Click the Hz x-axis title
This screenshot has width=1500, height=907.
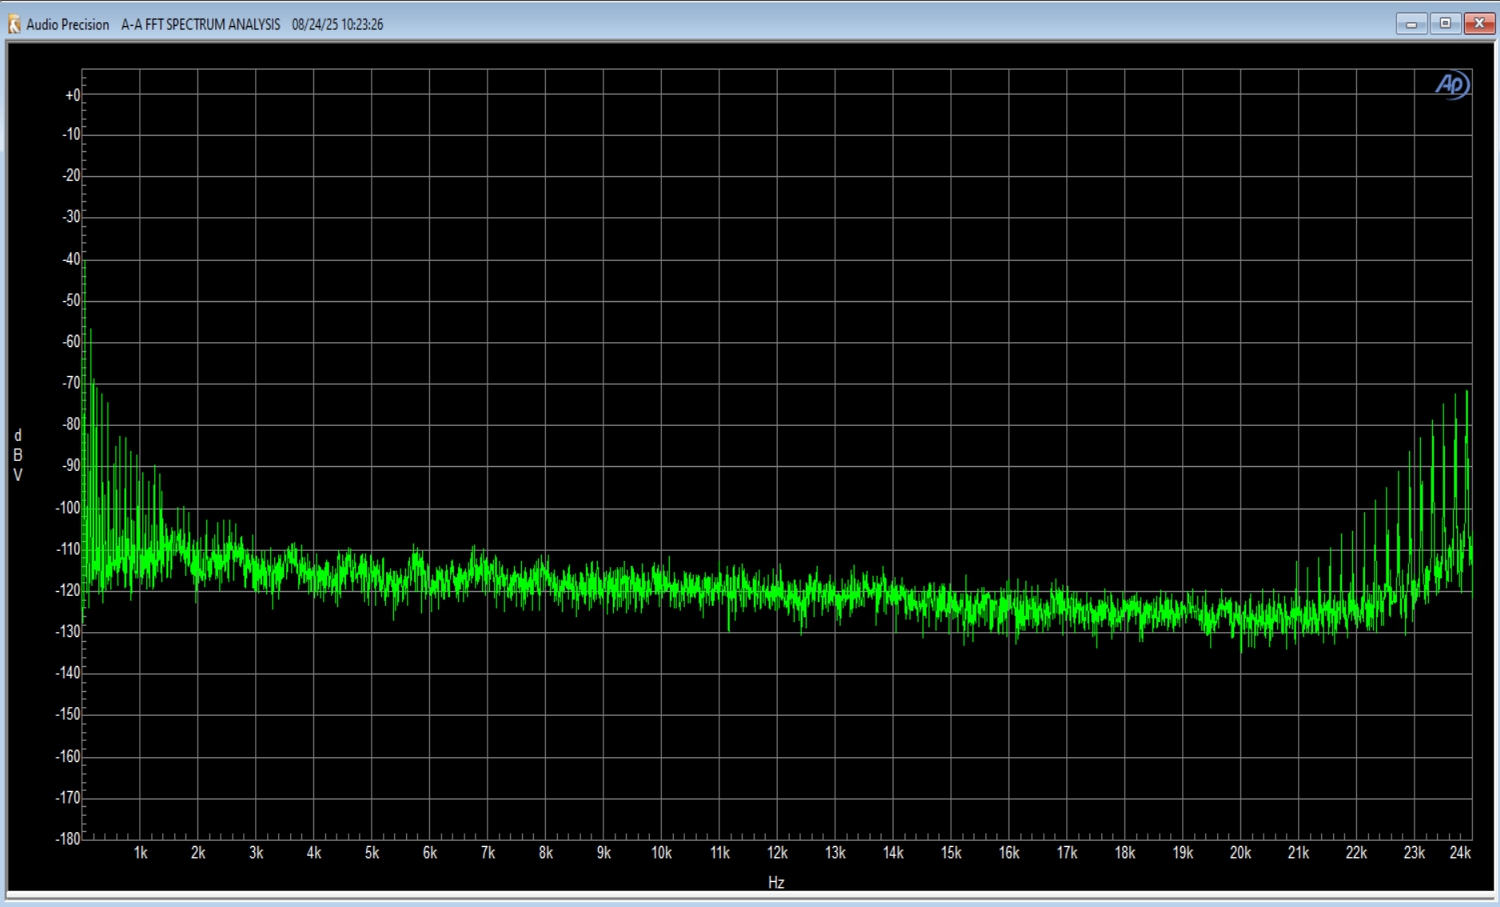(776, 882)
